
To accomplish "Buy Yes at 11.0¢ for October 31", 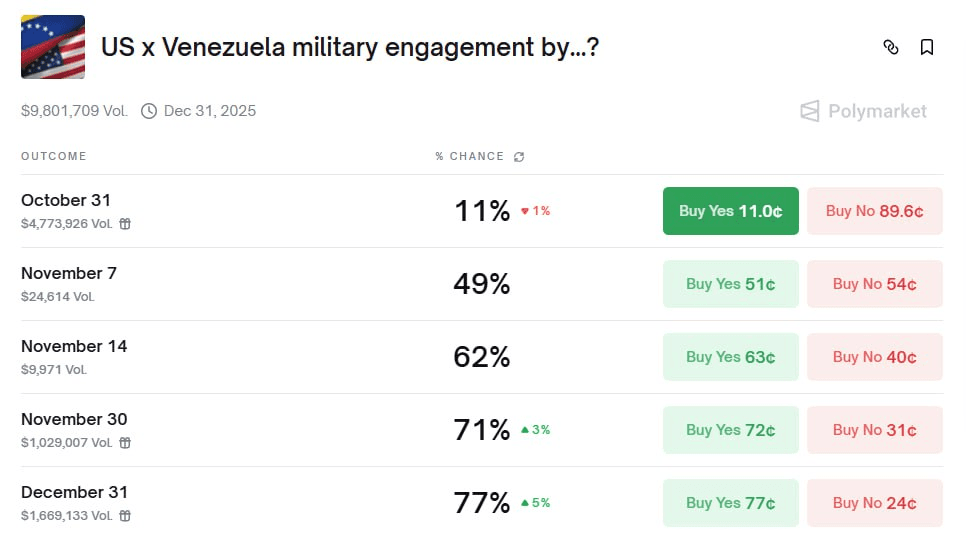I will coord(730,211).
